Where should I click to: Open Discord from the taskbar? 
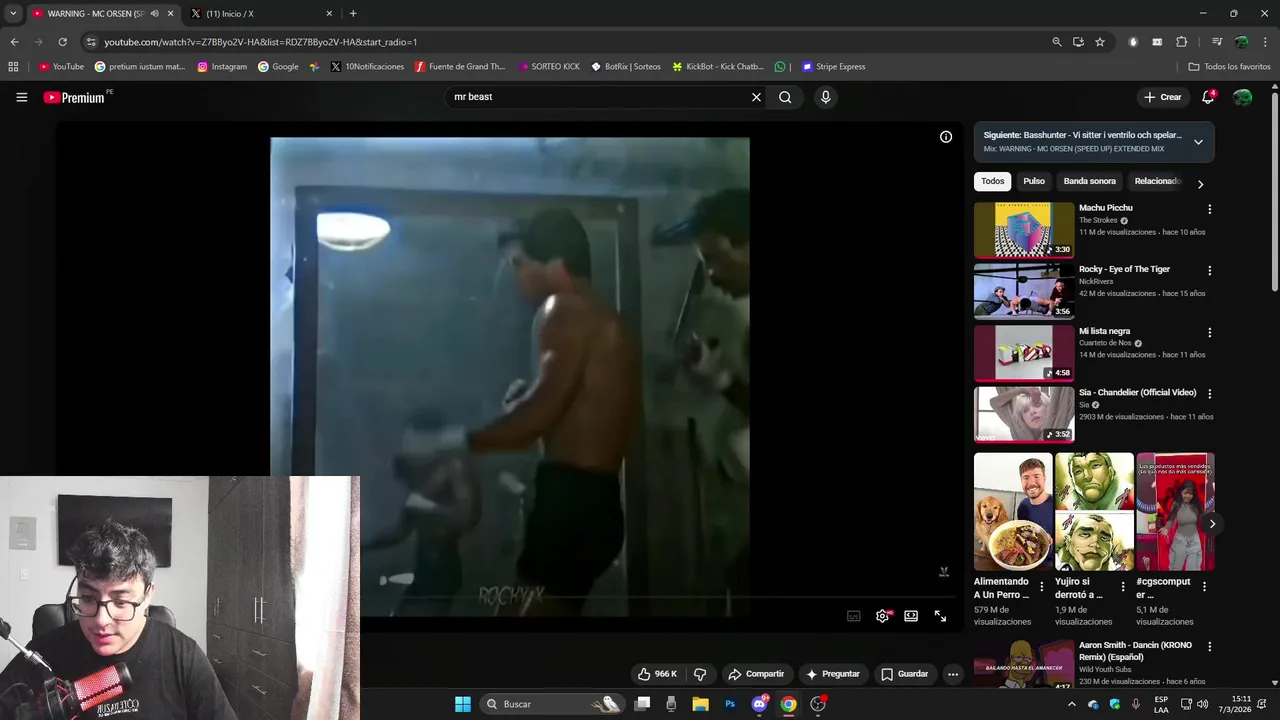pos(759,704)
